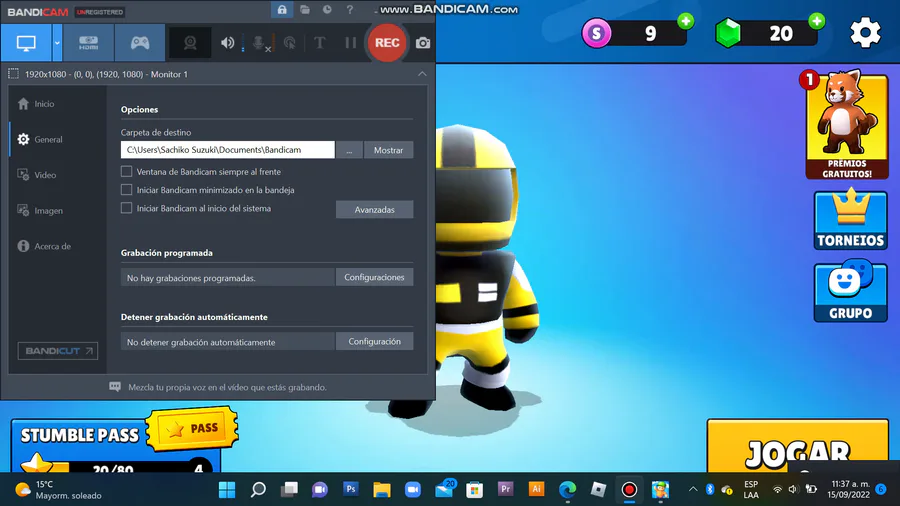900x506 pixels.
Task: Switch to HDMI device recording mode
Action: [x=88, y=43]
